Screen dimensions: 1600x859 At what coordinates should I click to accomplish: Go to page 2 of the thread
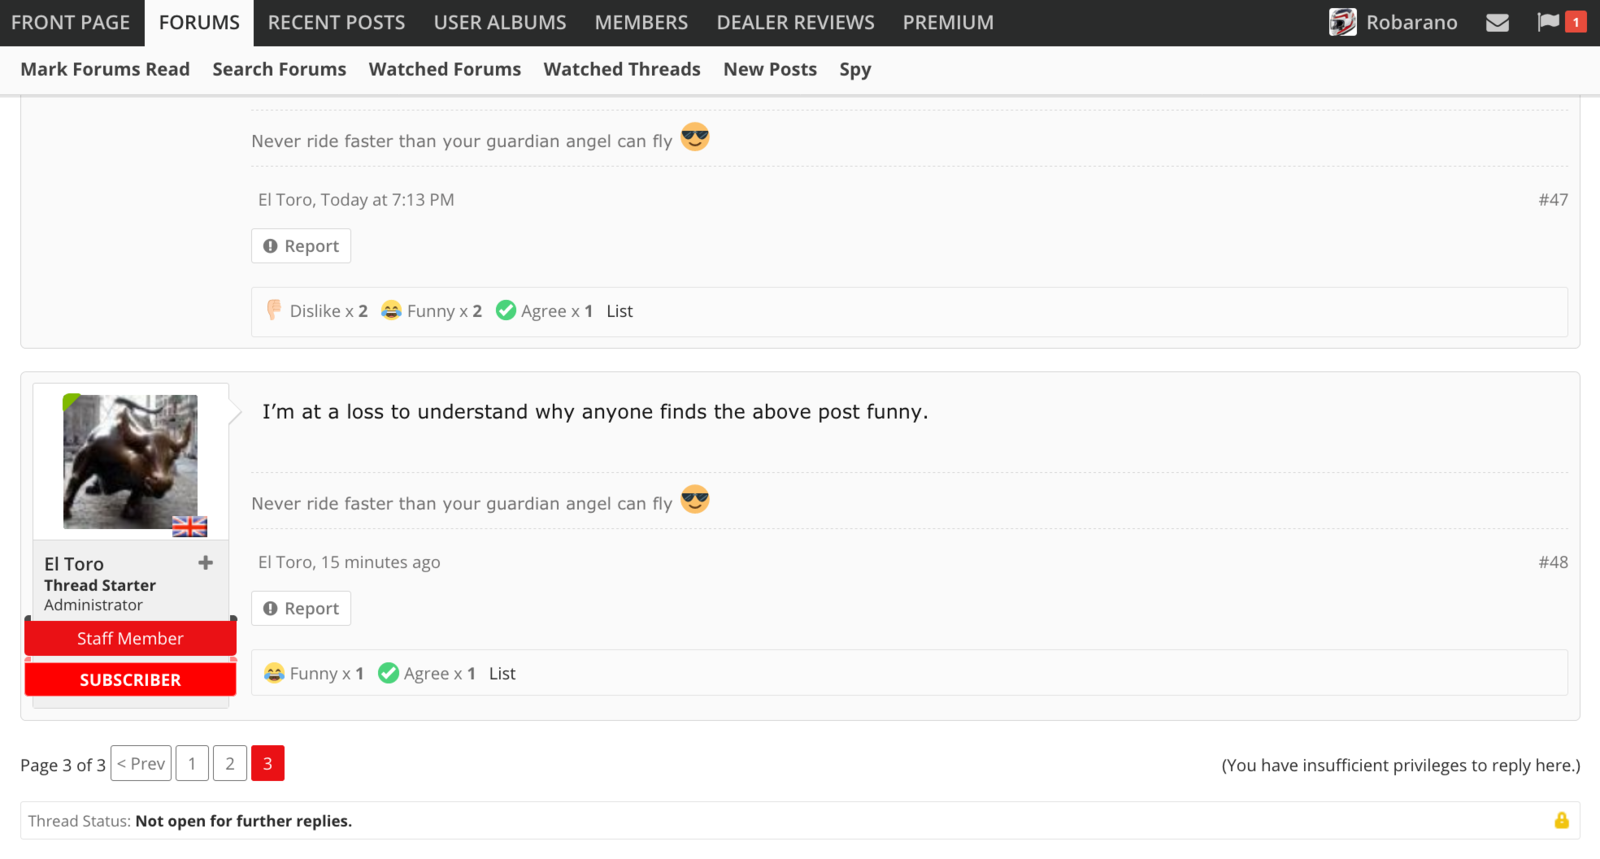pyautogui.click(x=230, y=764)
